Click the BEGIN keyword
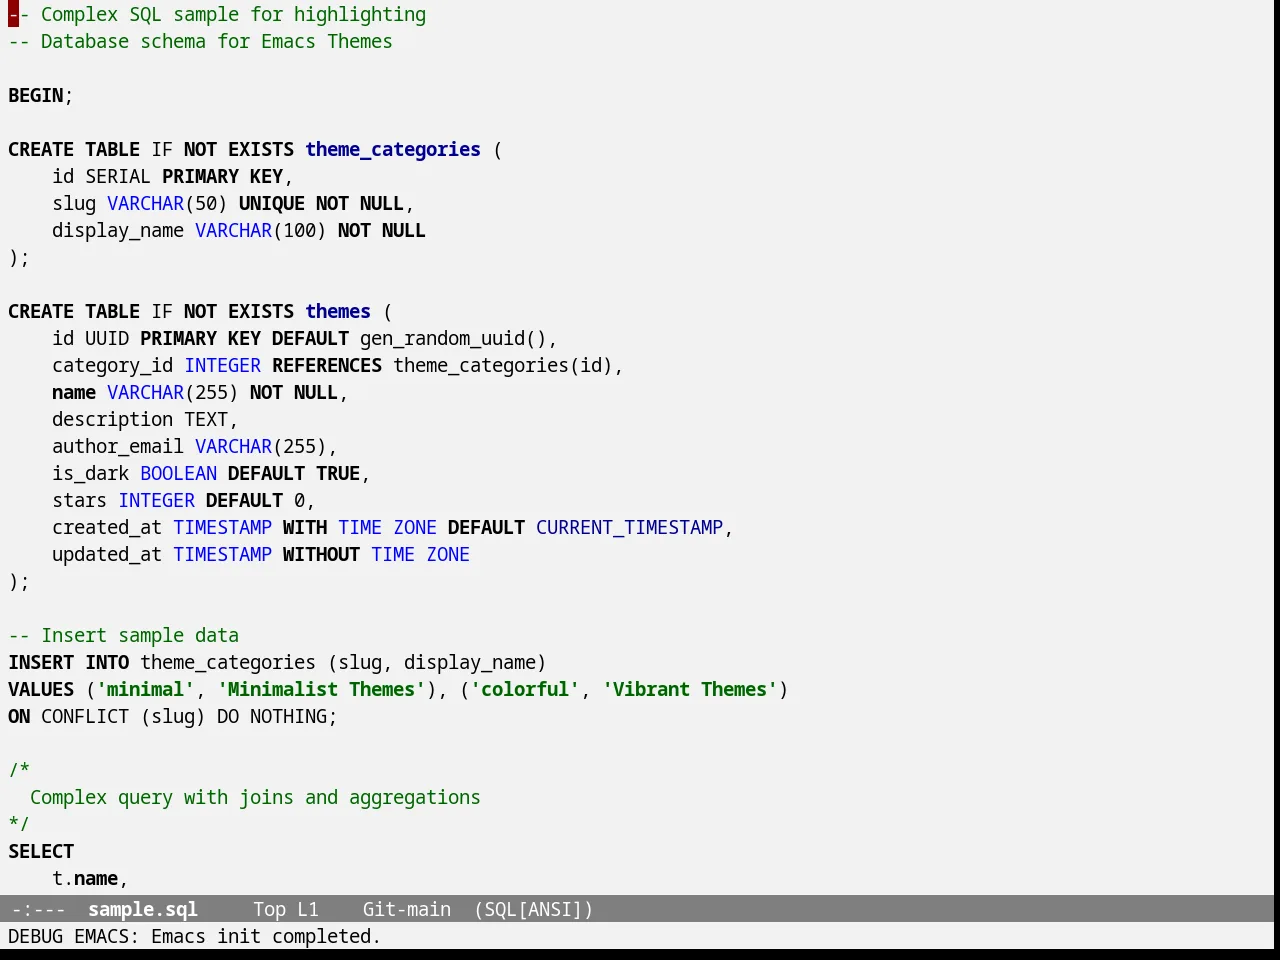Screen dimensions: 1280x960 [35, 95]
